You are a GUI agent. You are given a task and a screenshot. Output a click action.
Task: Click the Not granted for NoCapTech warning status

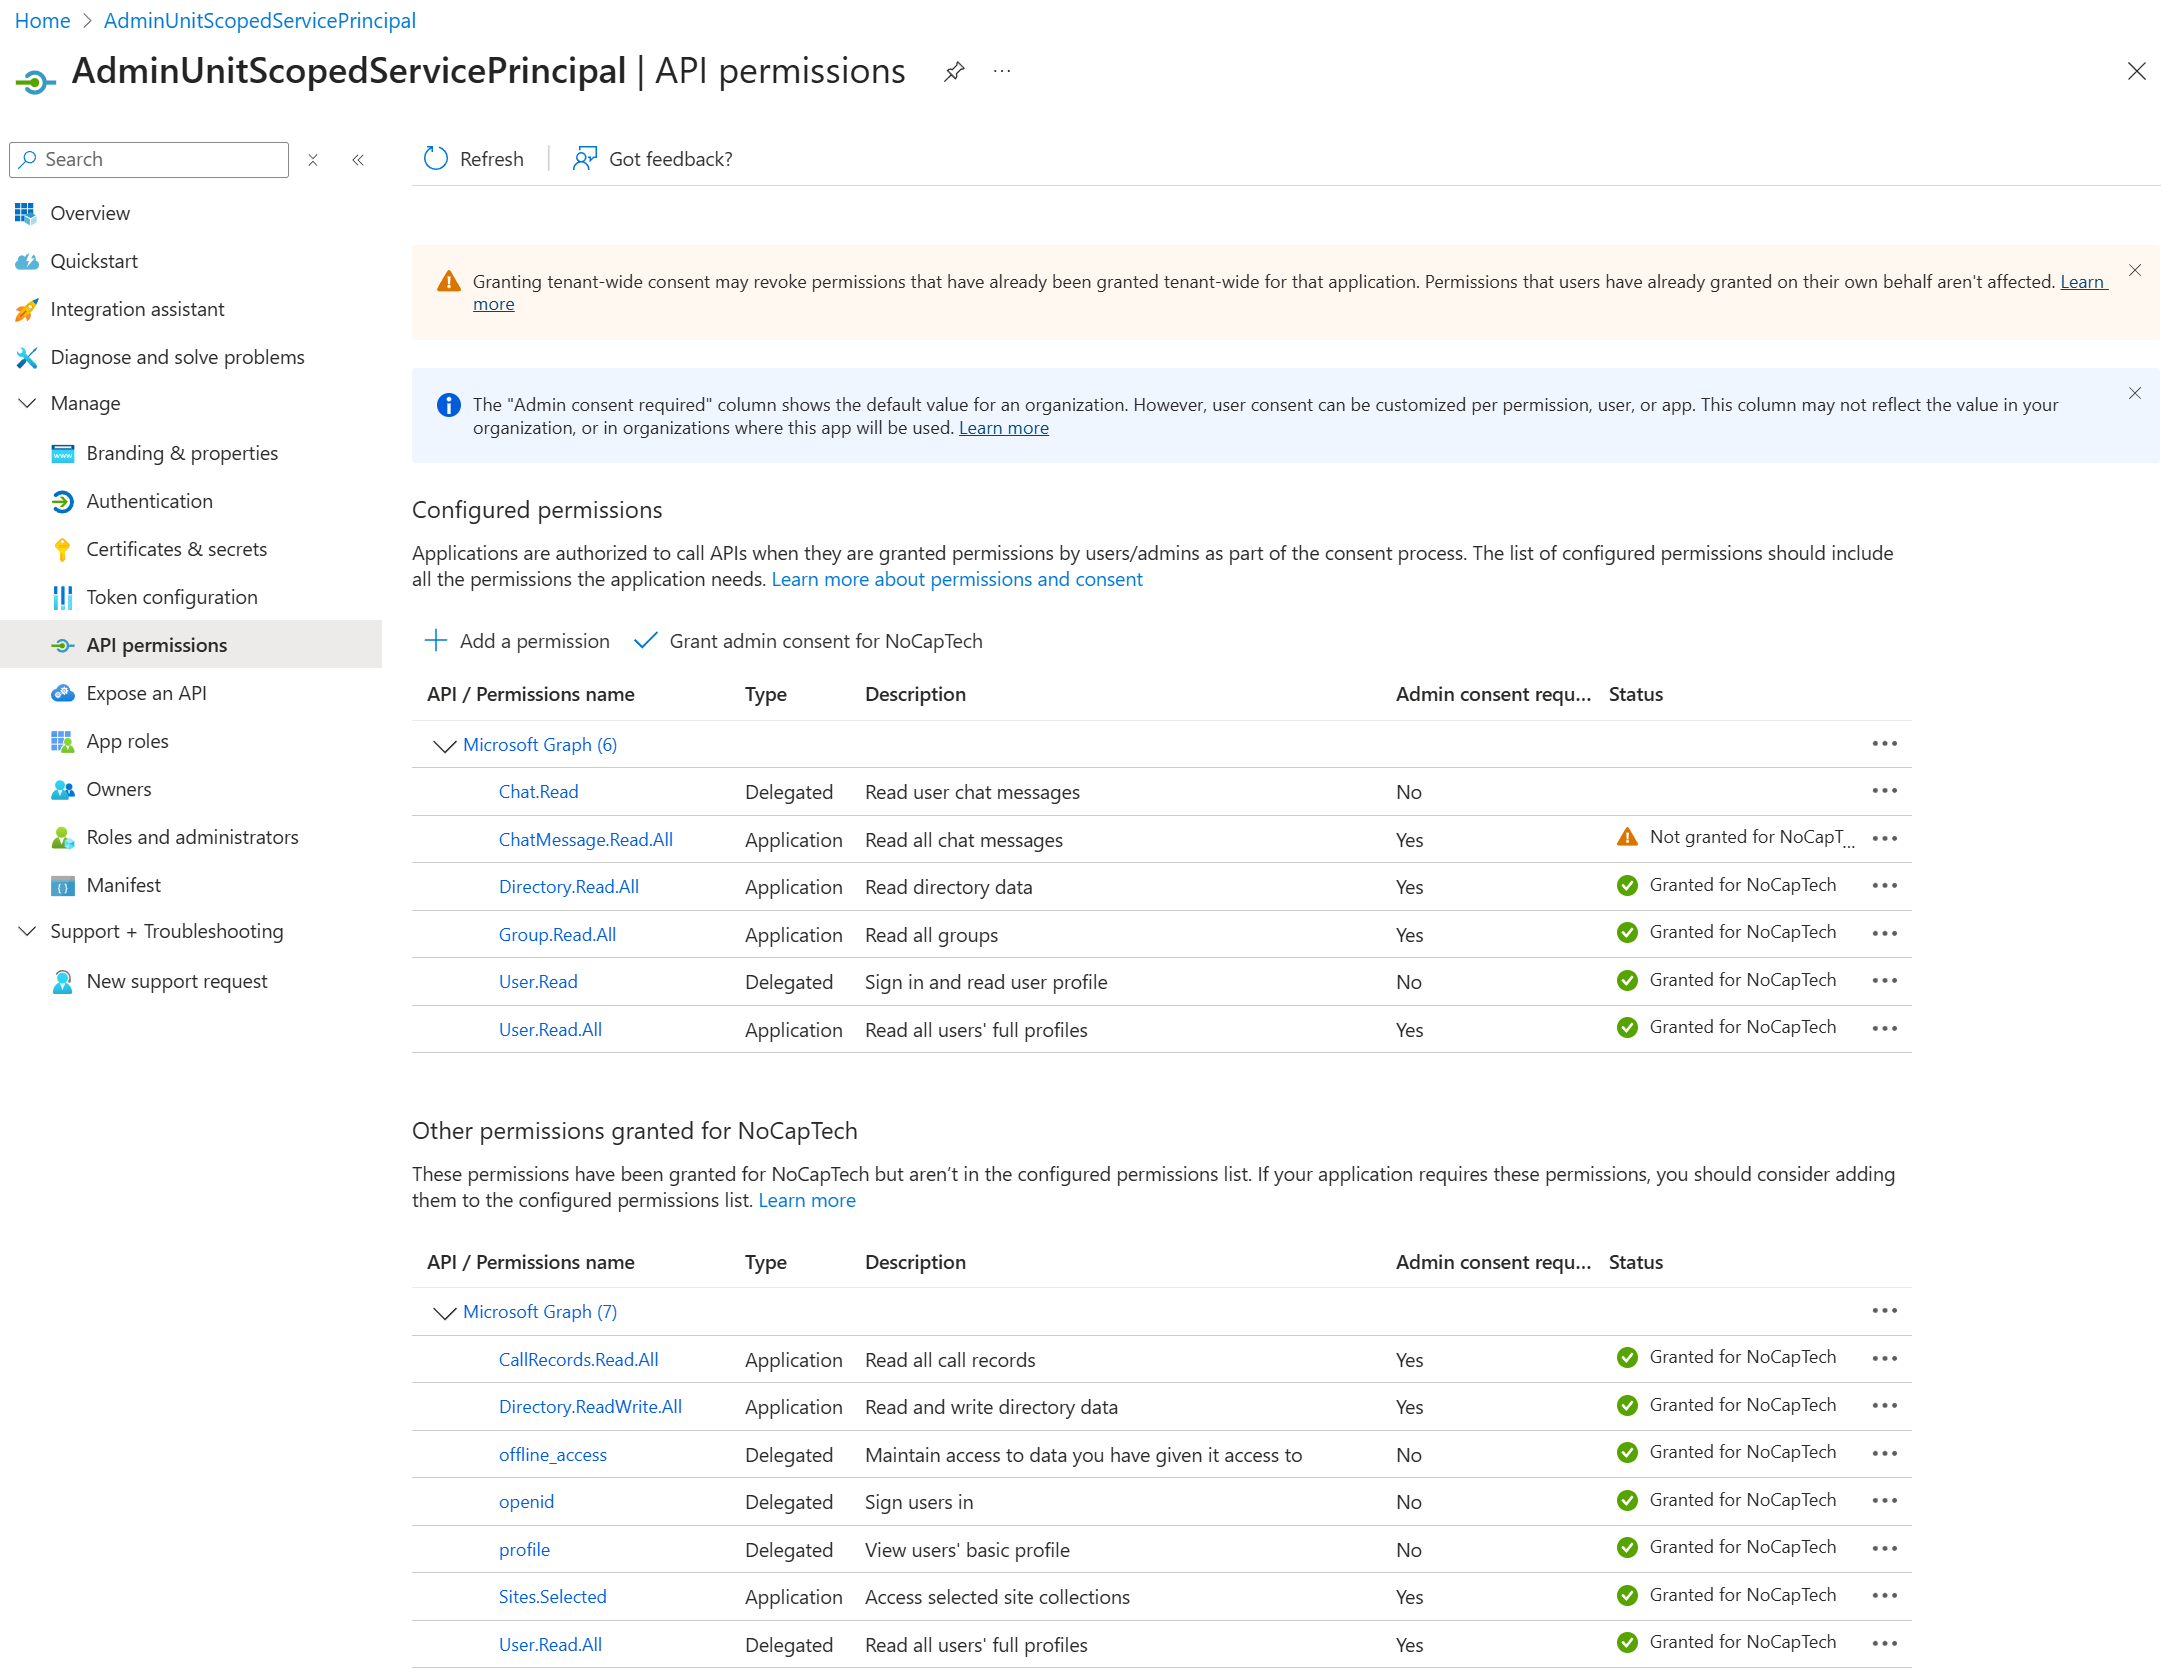[1735, 838]
